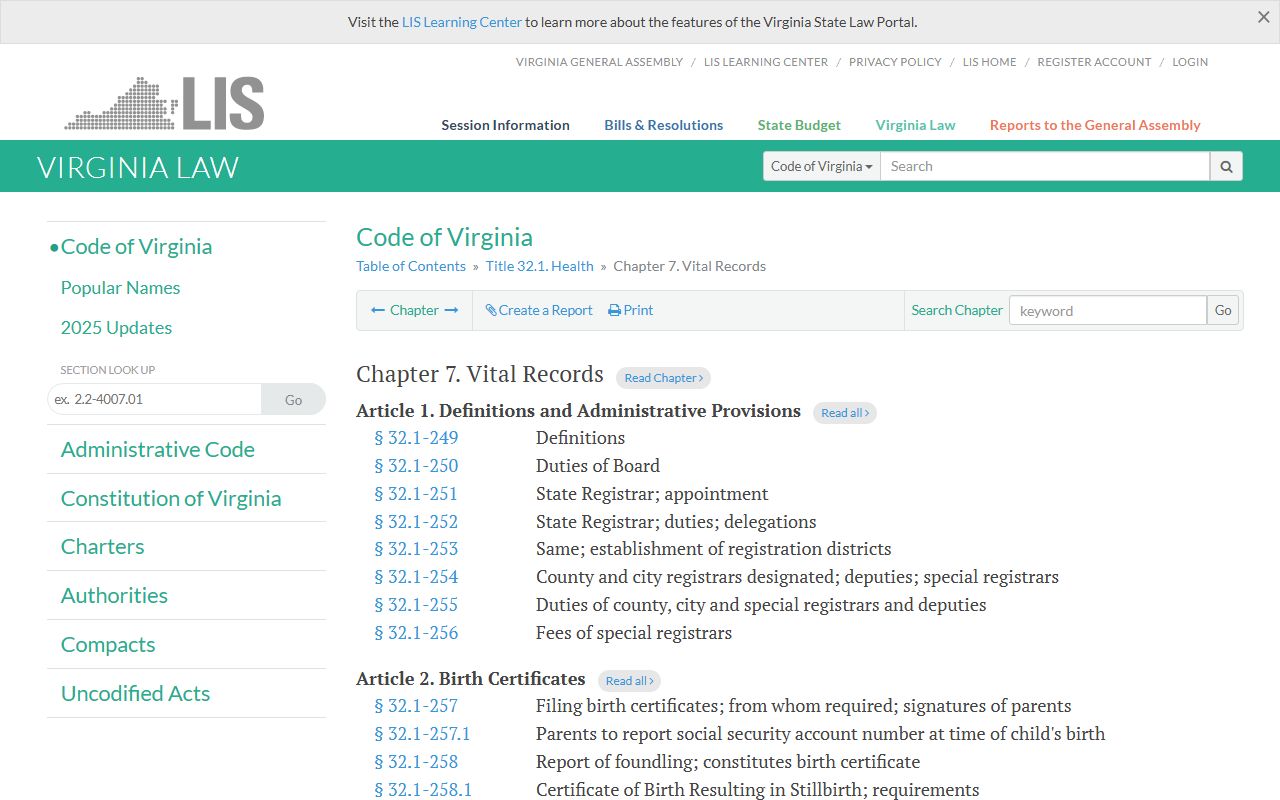Screen dimensions: 1280x800
Task: Click 'State Registrar; appointment' text
Action: click(x=652, y=494)
